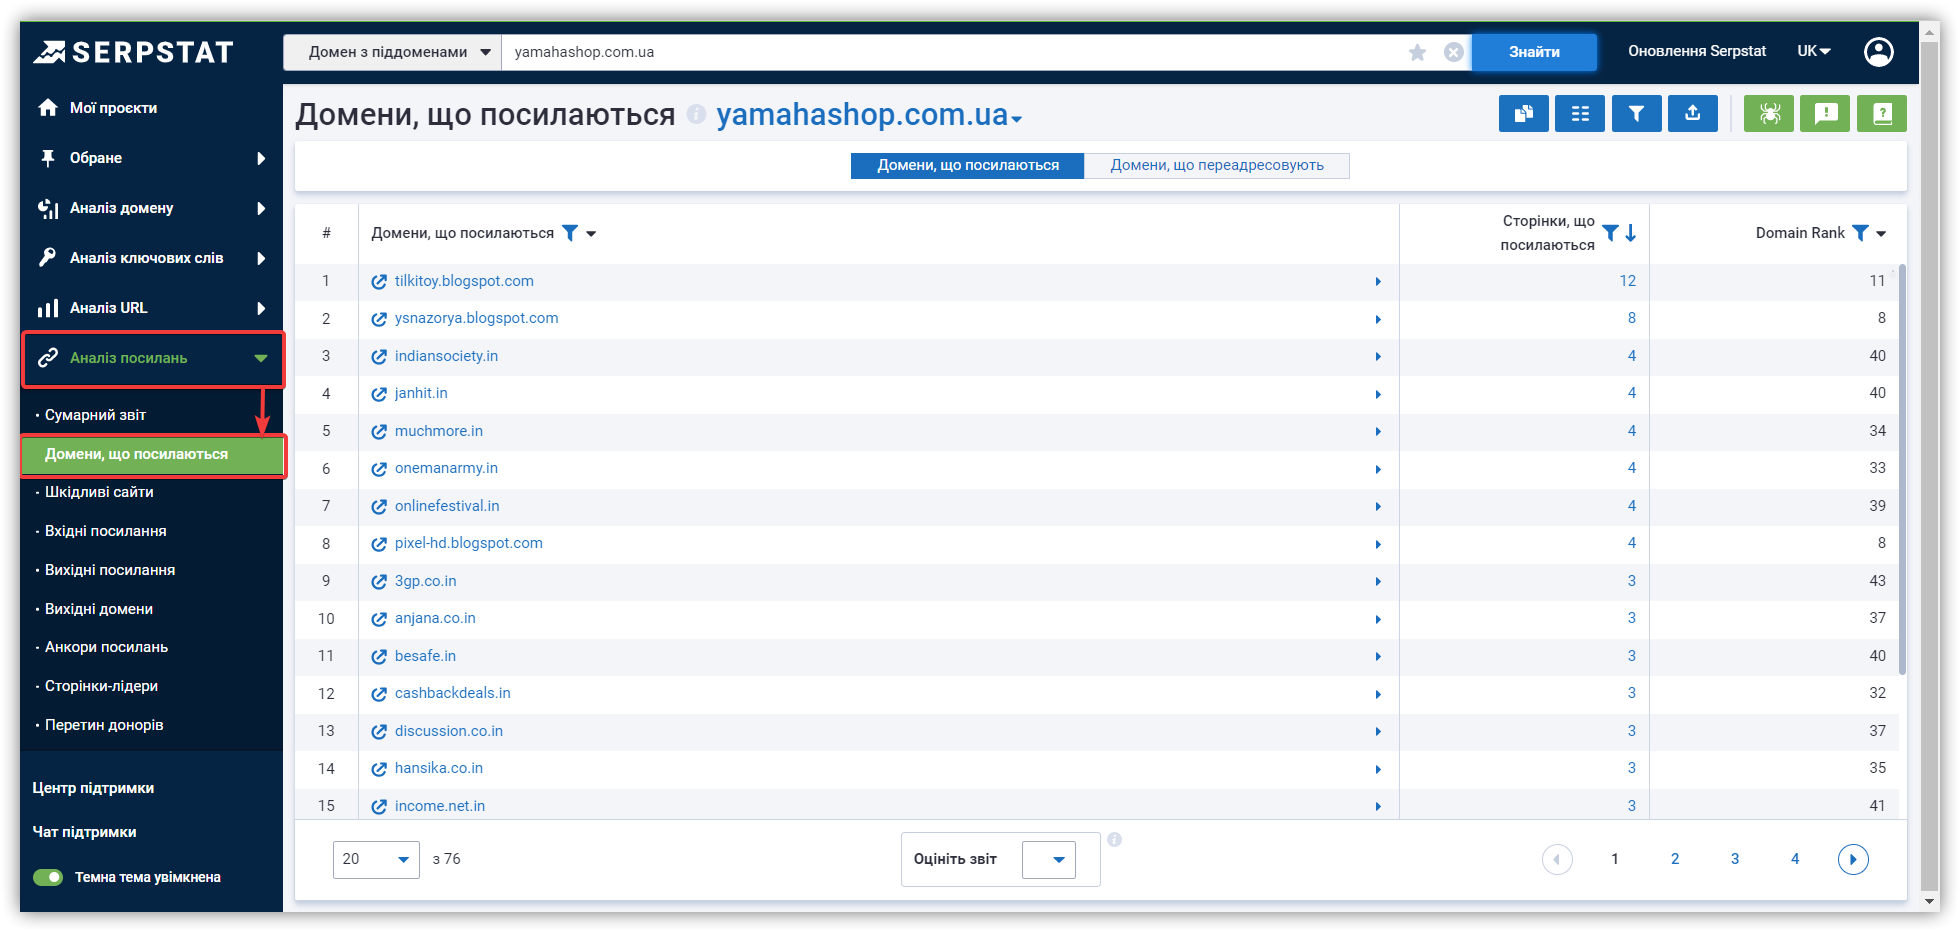Open the column settings toolbar icon
Image resolution: width=1960 pixels, height=932 pixels.
(x=1580, y=114)
